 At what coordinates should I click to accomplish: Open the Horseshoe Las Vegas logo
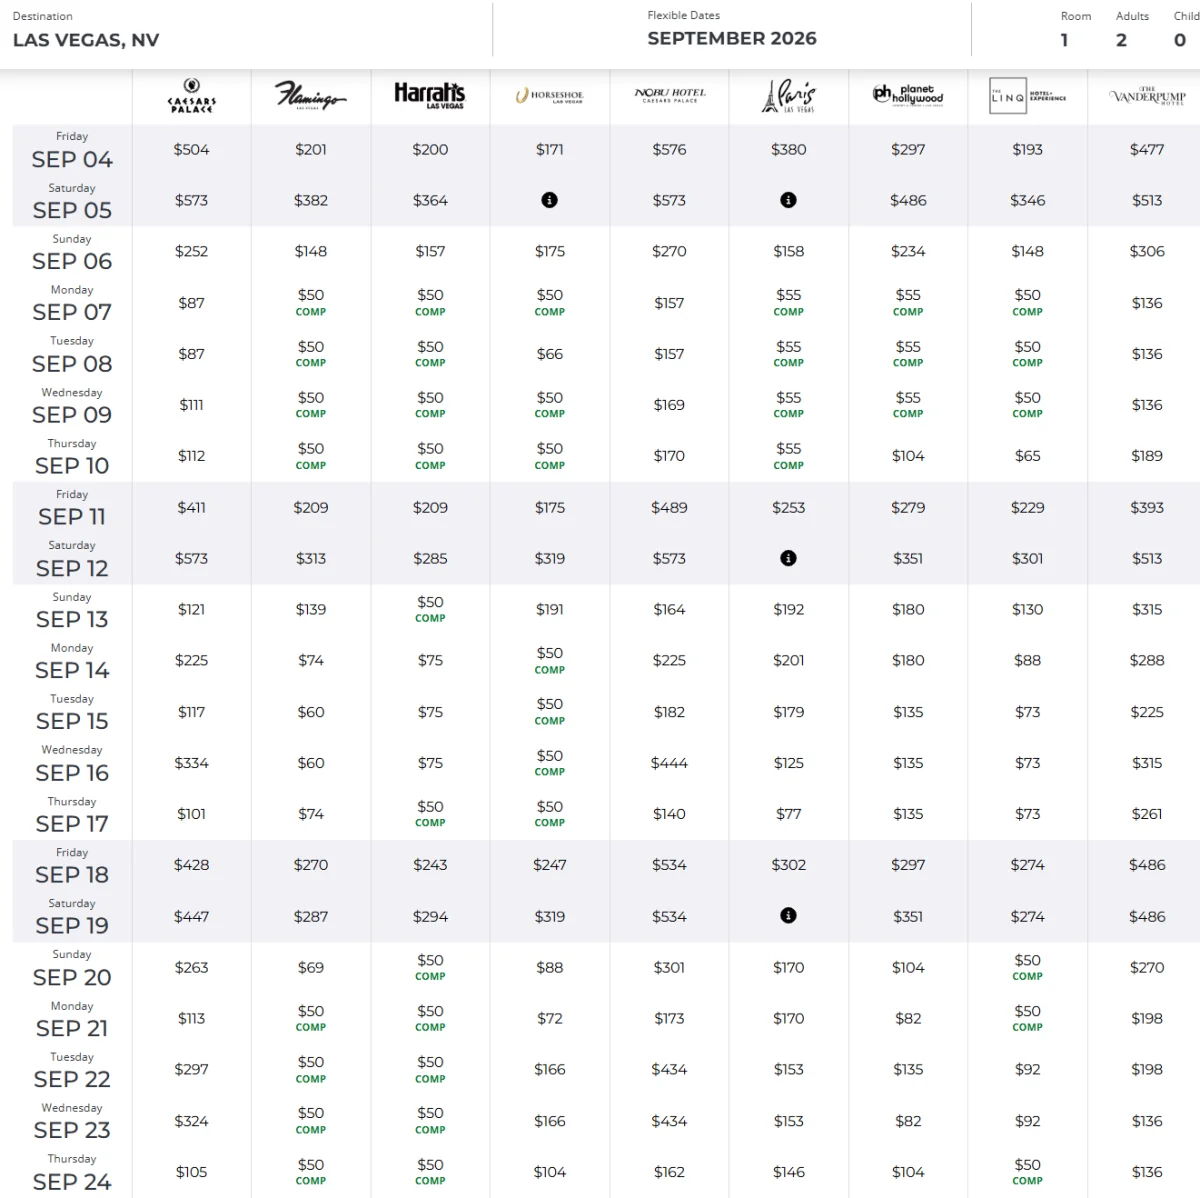pos(549,96)
